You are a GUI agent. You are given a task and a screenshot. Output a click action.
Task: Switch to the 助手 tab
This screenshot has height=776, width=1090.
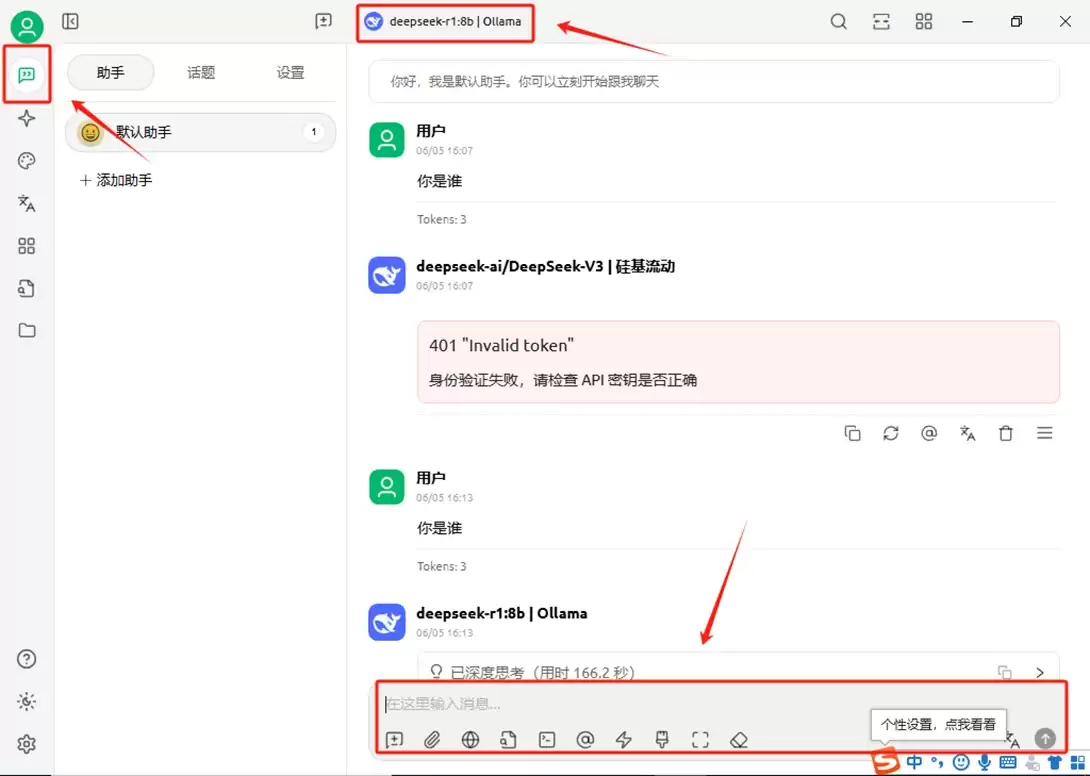(111, 72)
